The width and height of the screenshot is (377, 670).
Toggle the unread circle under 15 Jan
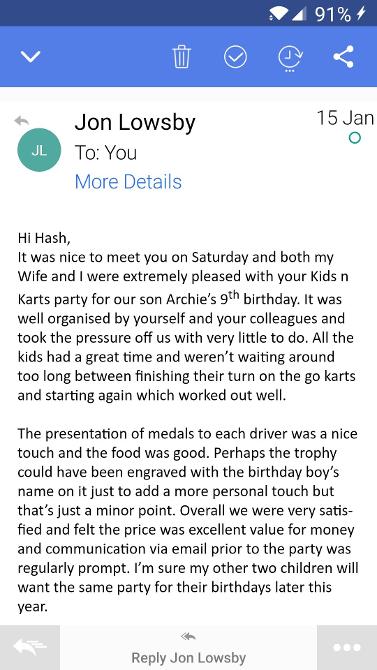(355, 138)
